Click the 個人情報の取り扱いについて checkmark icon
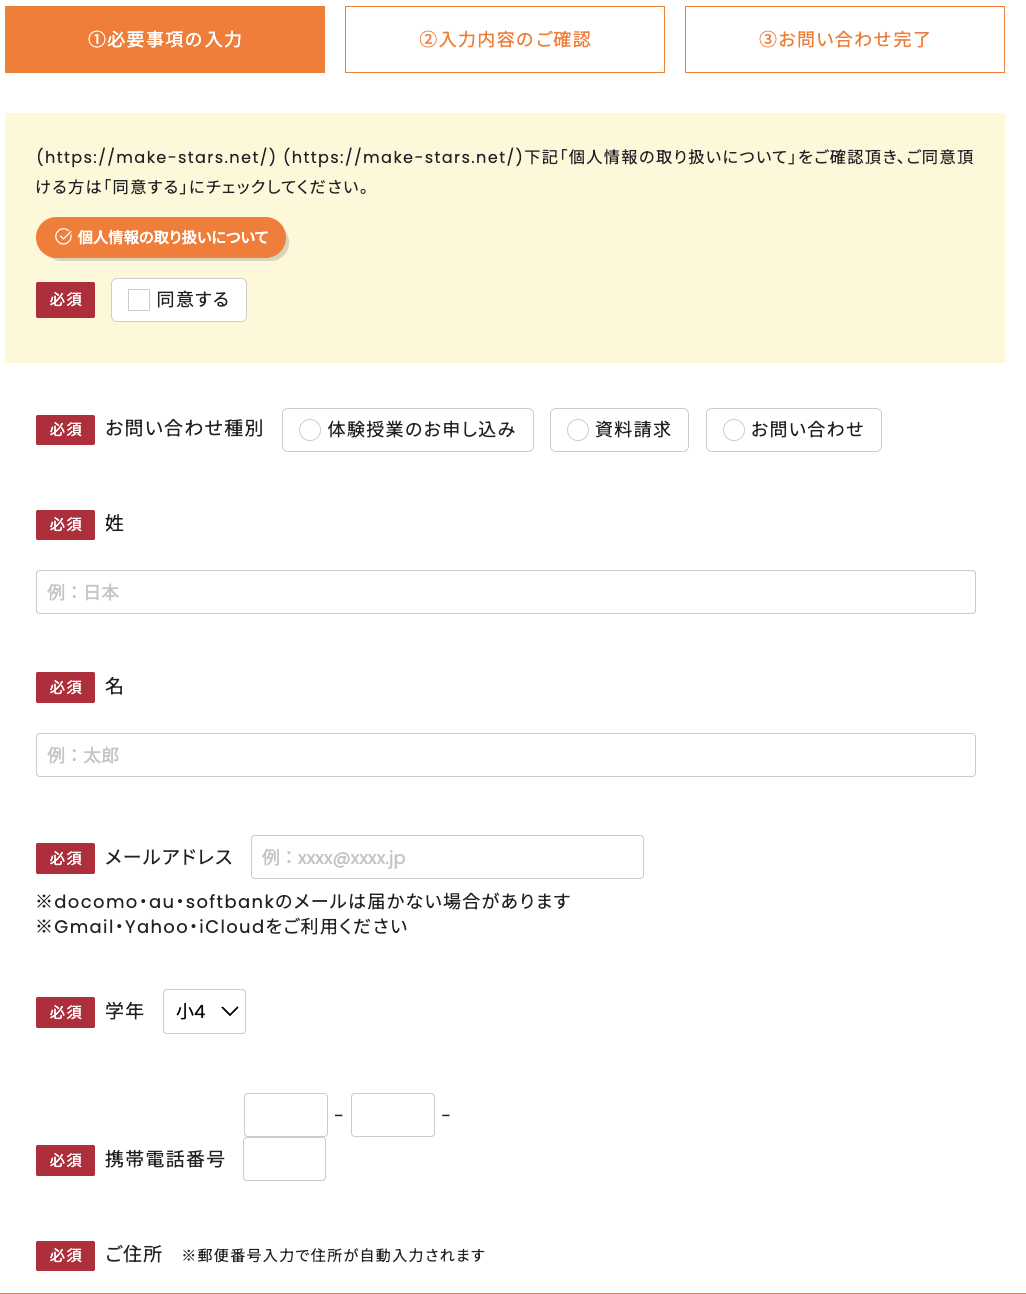Viewport: 1026px width, 1294px height. [x=63, y=237]
